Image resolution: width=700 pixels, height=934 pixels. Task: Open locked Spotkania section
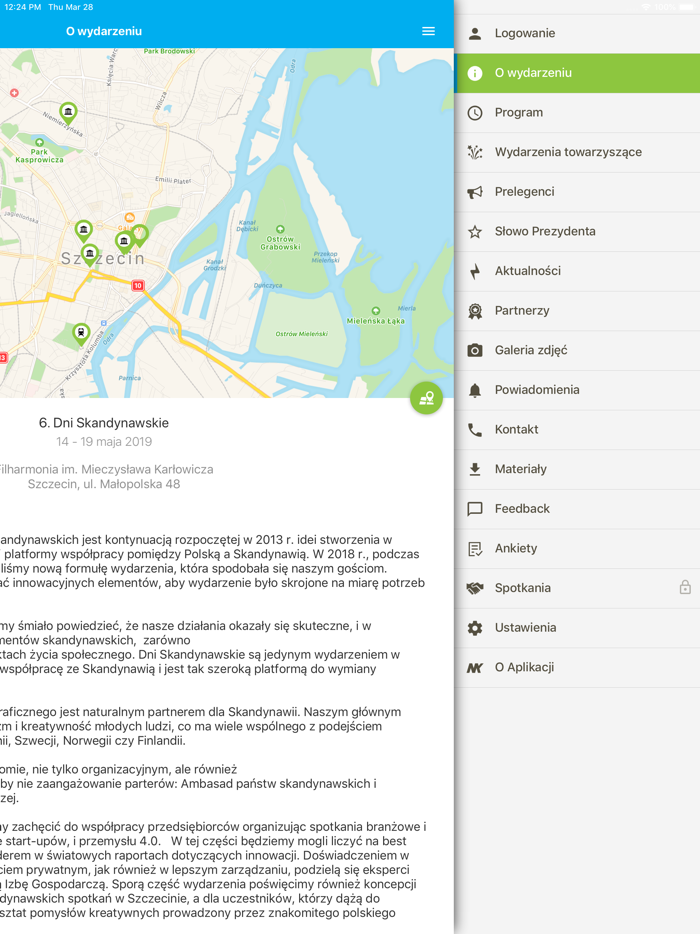click(577, 588)
